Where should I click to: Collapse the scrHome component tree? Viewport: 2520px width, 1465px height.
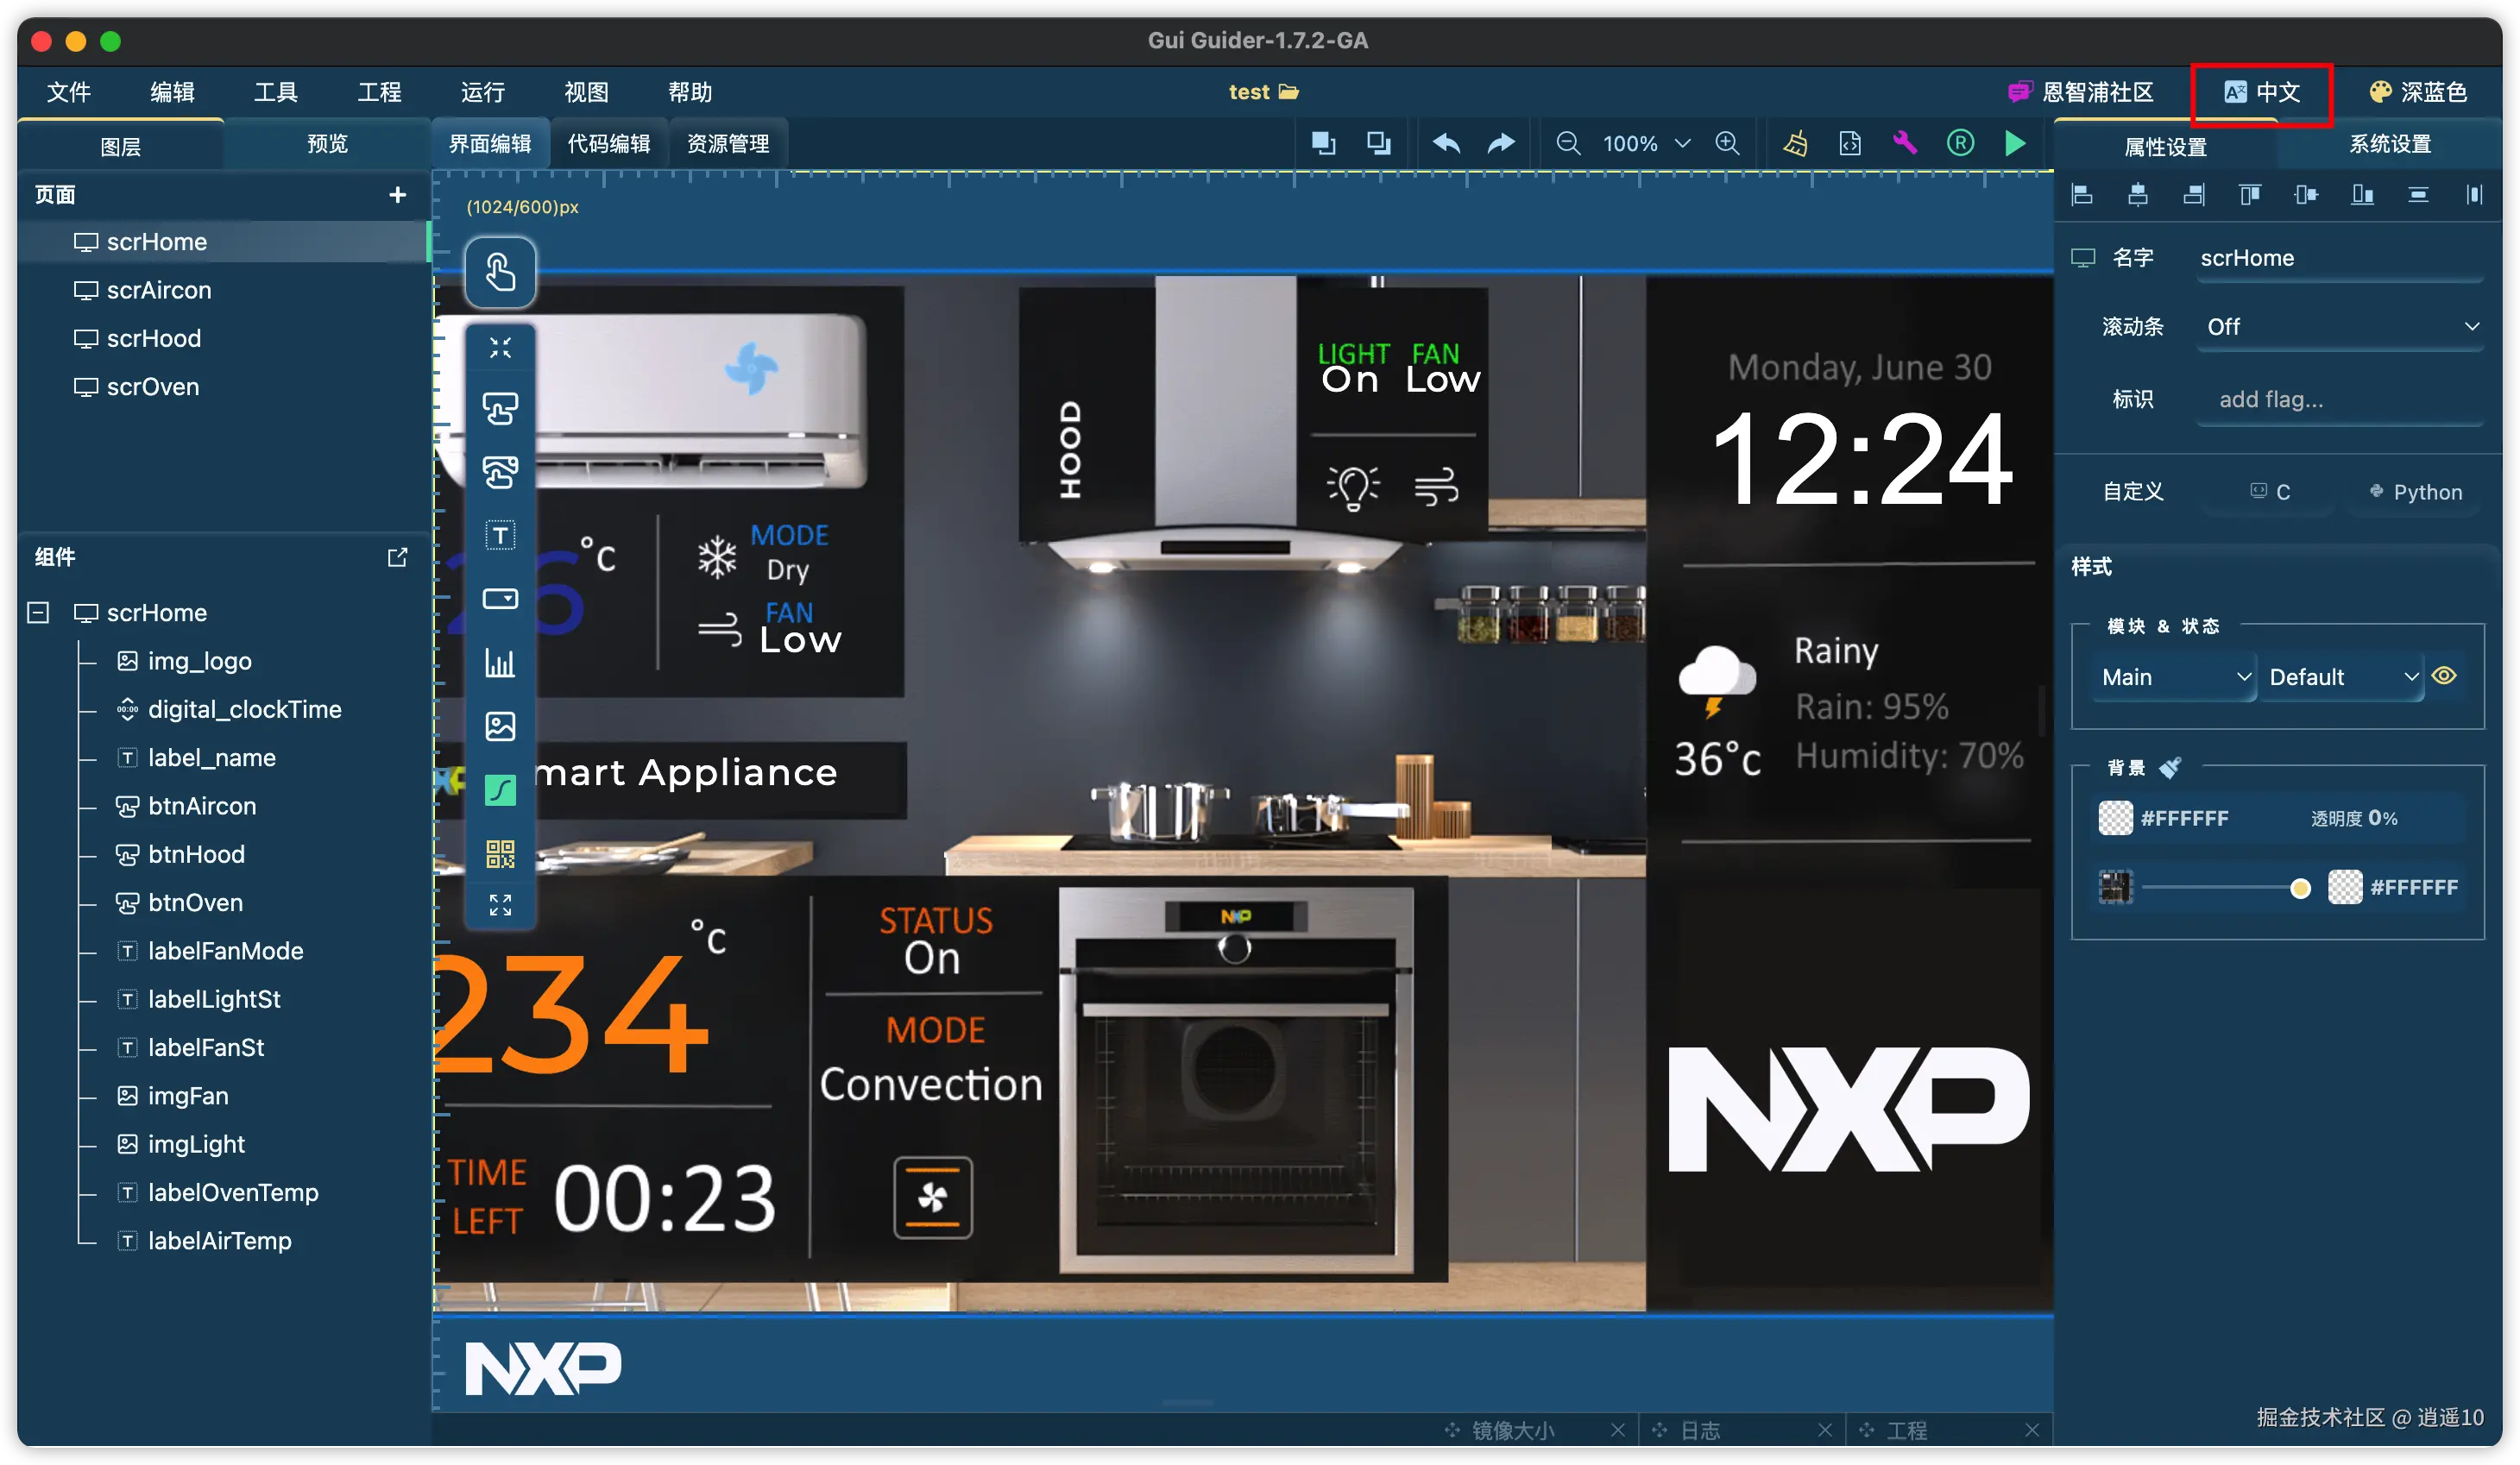point(38,612)
